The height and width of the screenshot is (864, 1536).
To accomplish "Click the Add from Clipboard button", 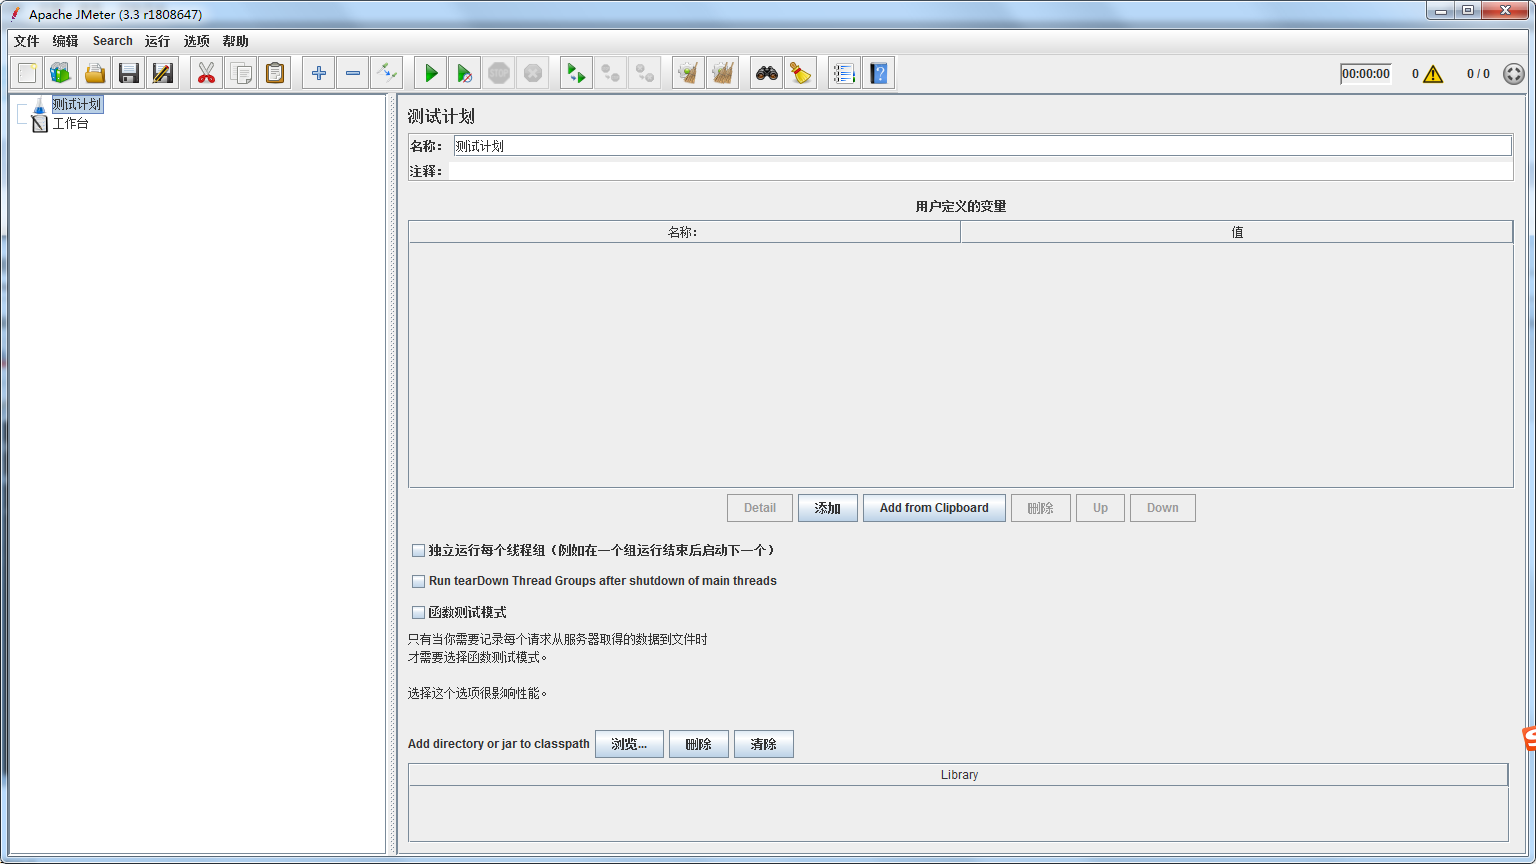I will (934, 508).
